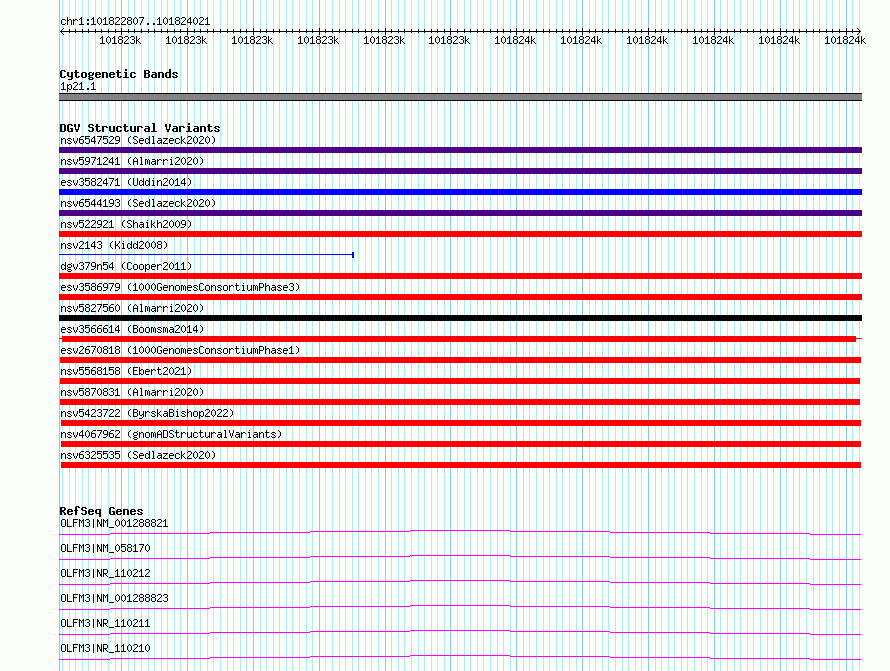Image resolution: width=890 pixels, height=671 pixels.
Task: Select the thin blue nsv2143 (Kidd2008) line
Action: click(207, 255)
